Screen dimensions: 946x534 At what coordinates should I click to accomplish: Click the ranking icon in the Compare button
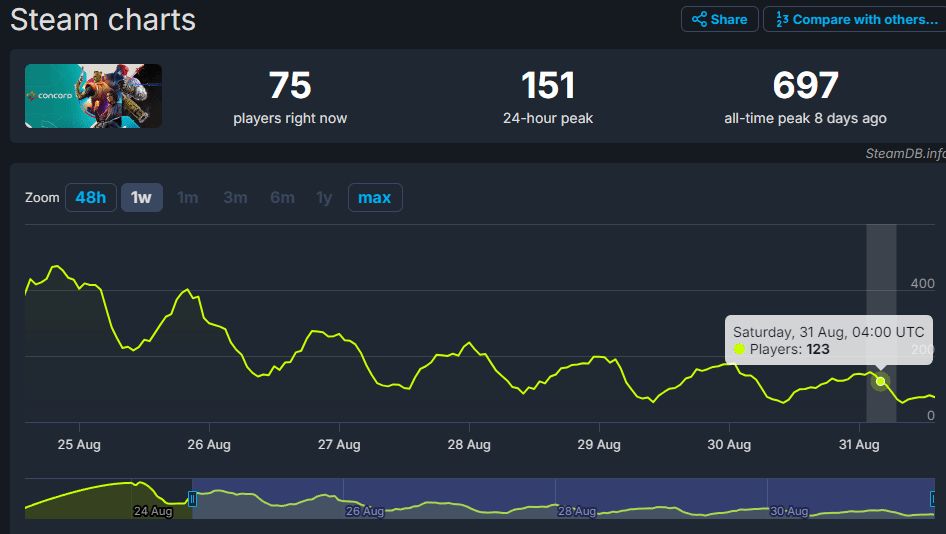click(782, 19)
